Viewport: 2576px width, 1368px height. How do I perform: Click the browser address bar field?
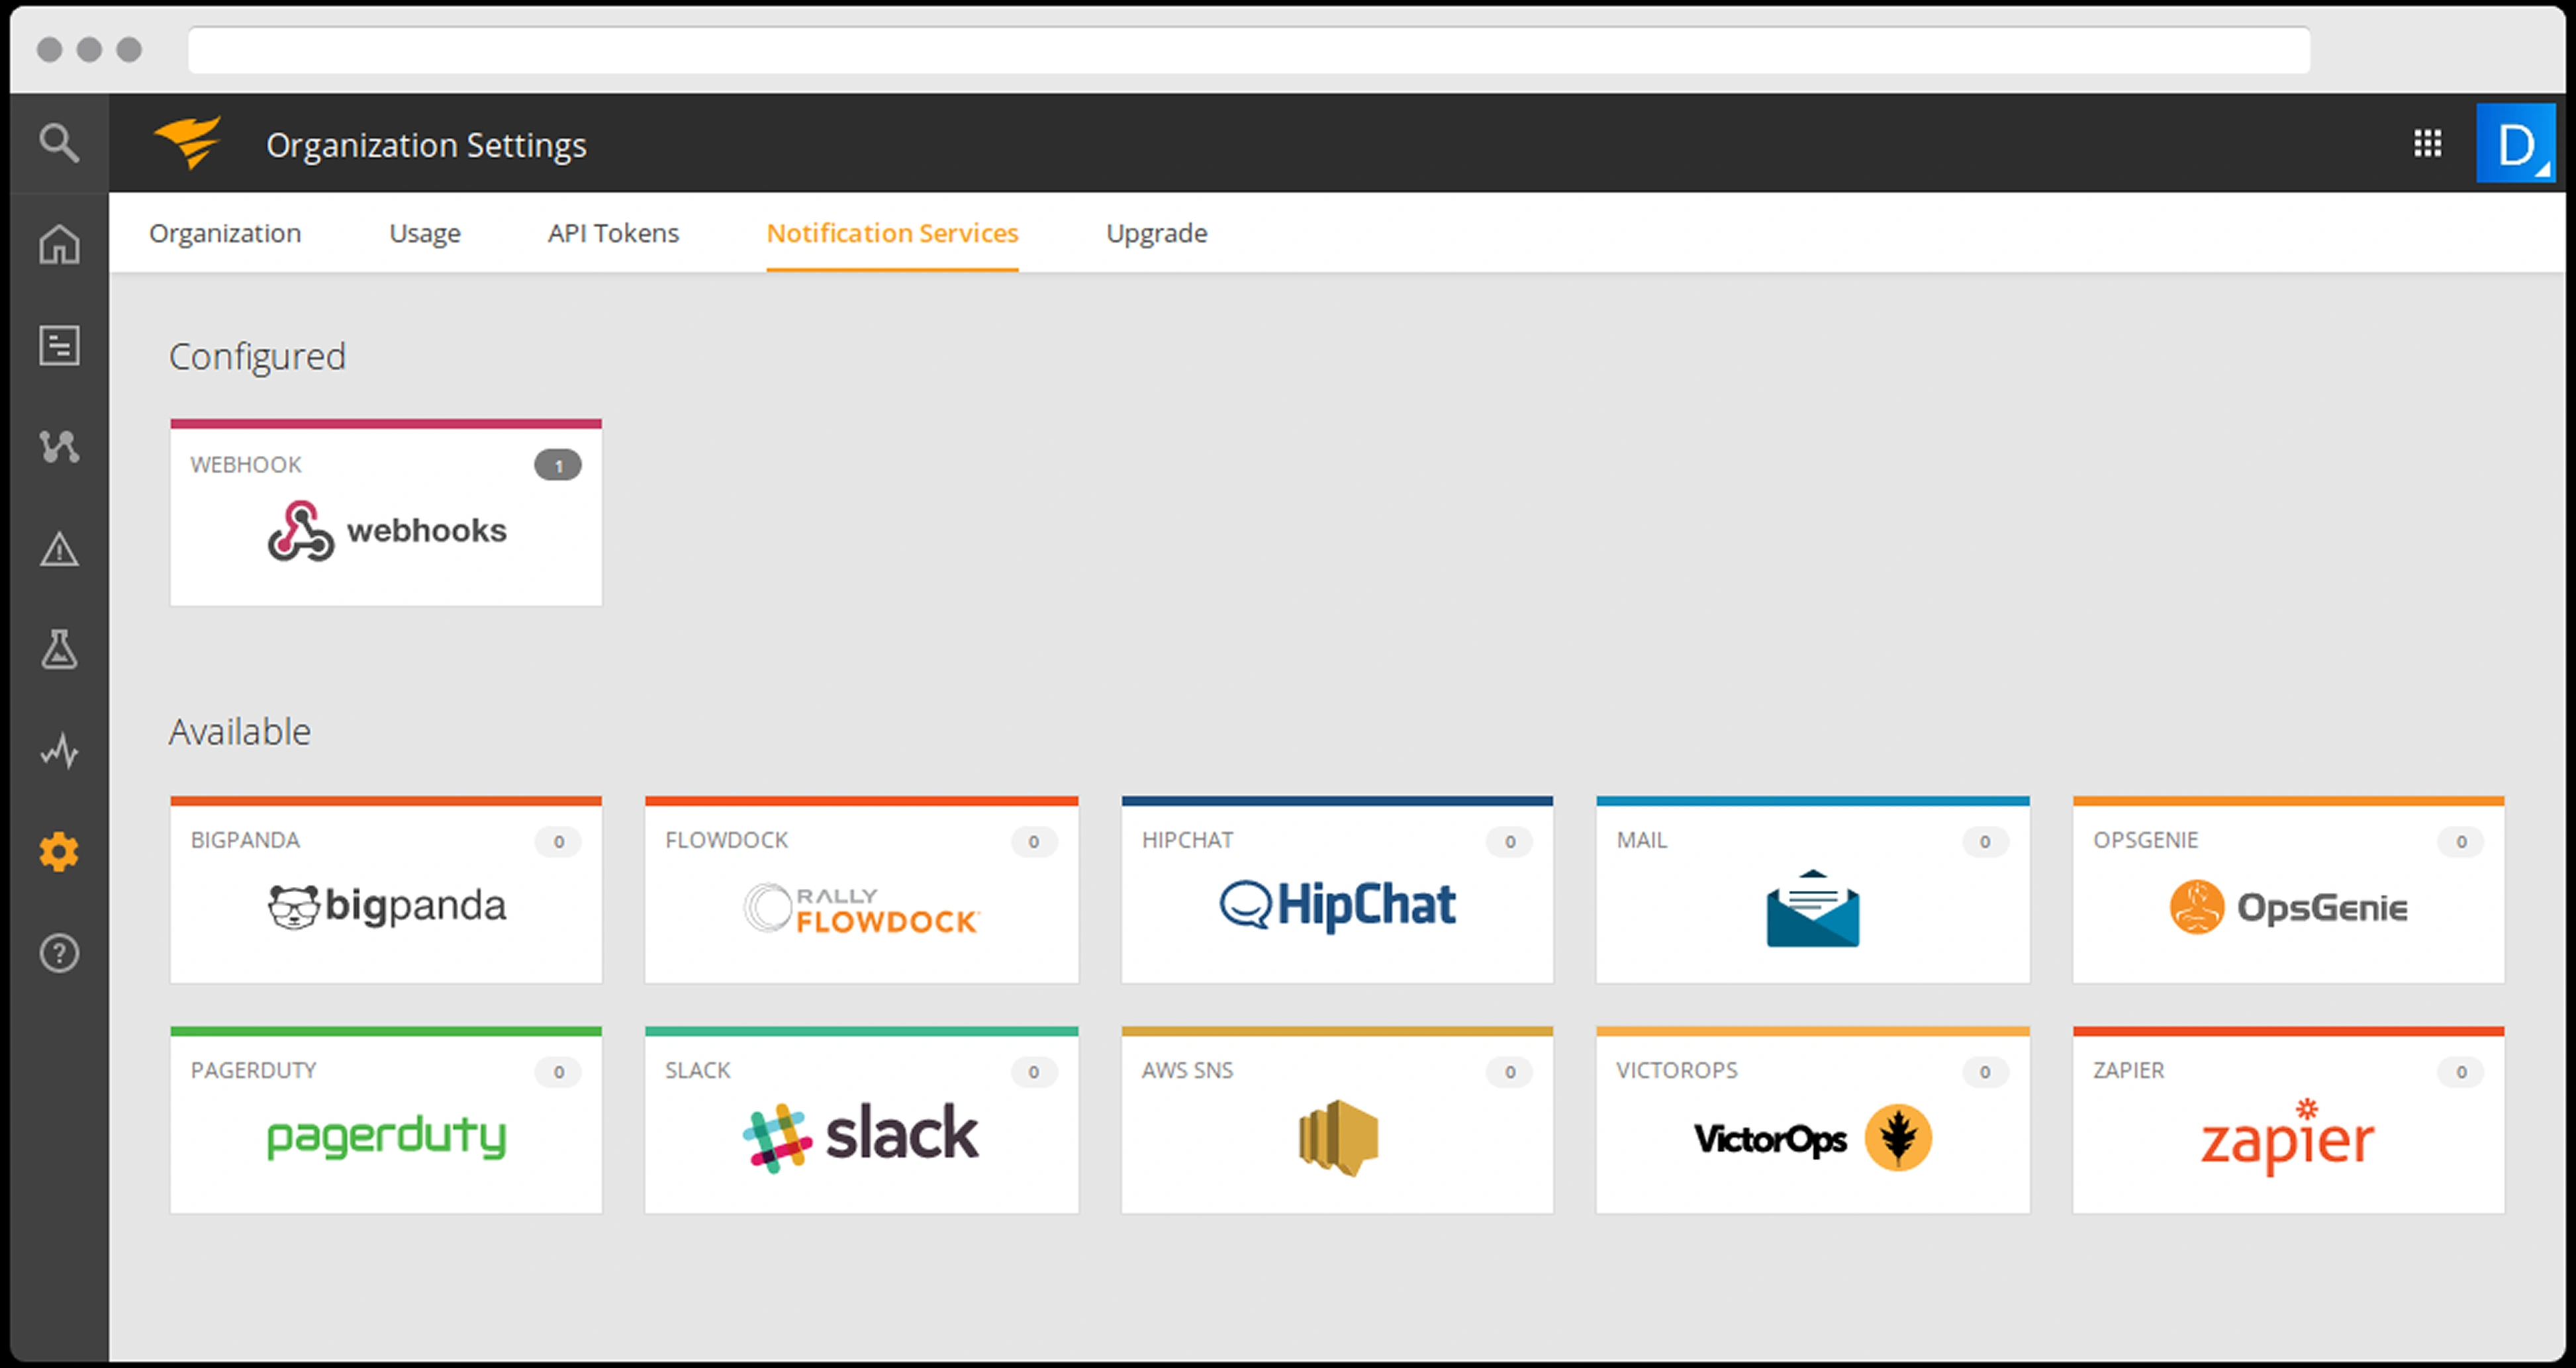pyautogui.click(x=1248, y=50)
